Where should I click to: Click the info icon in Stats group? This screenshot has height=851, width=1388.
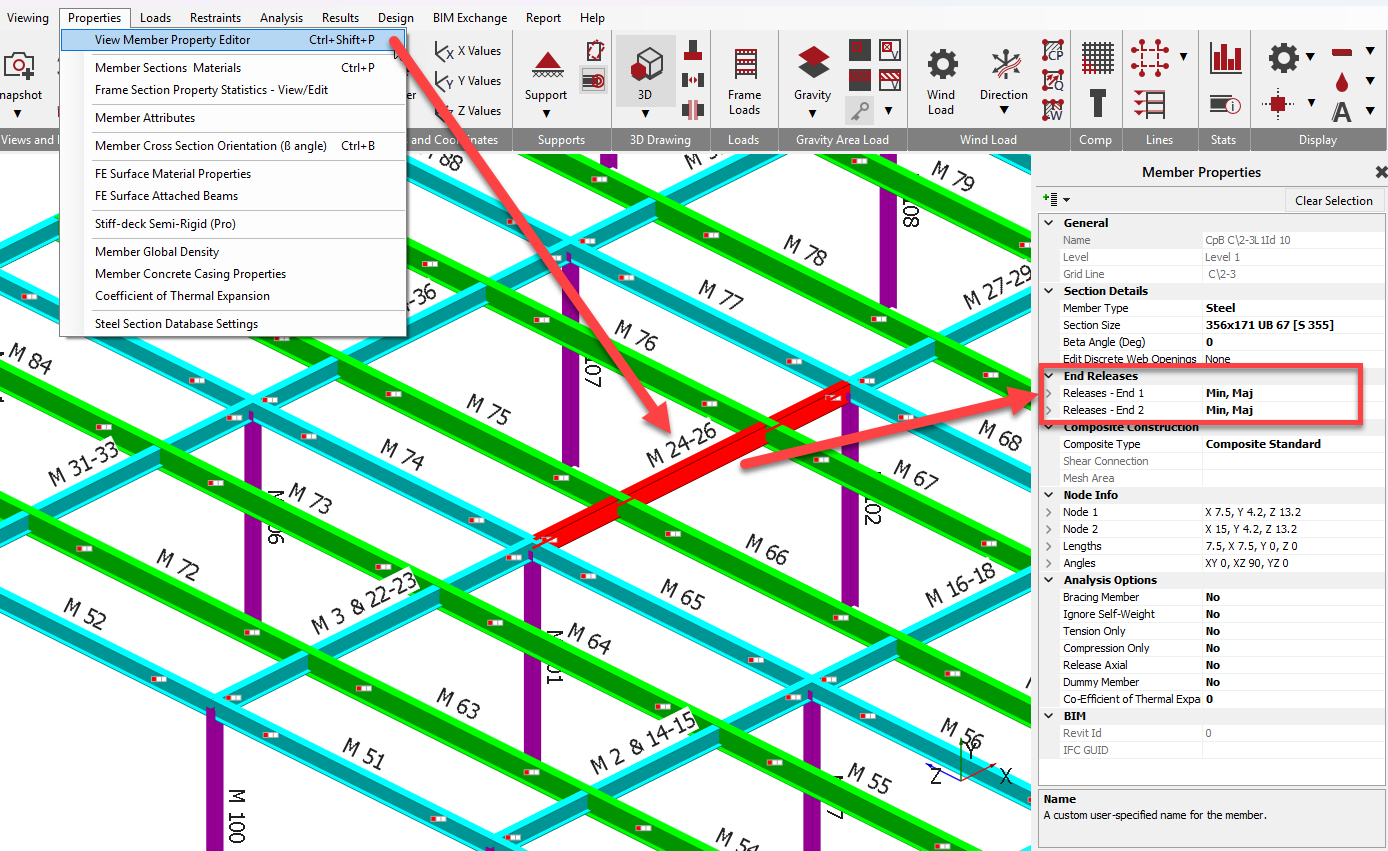click(x=1225, y=103)
